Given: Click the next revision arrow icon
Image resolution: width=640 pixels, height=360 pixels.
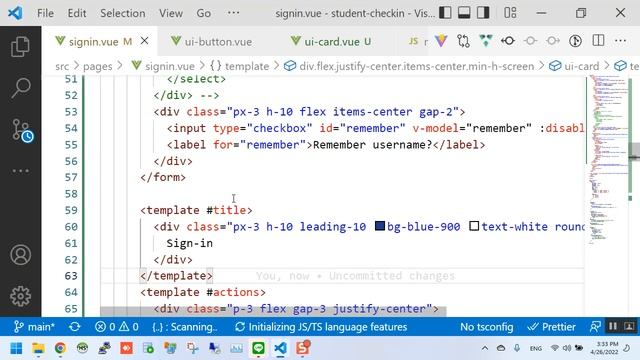Looking at the screenshot, I should coord(553,41).
